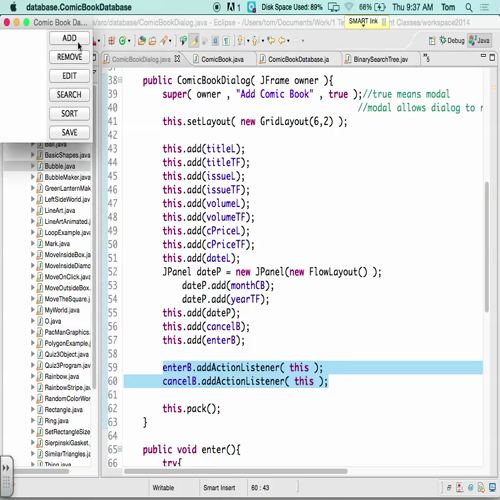Click the Back navigation arrow icon

coord(282,41)
